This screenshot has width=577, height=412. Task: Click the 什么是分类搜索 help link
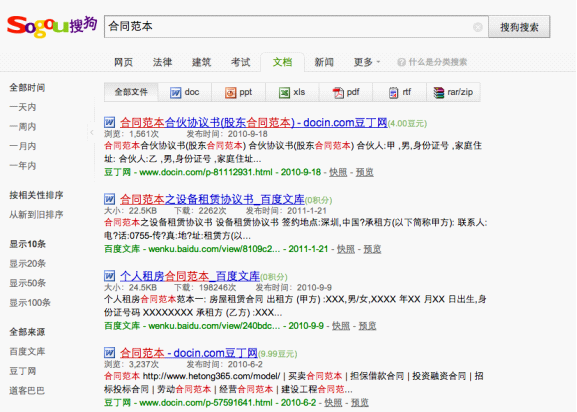click(438, 62)
